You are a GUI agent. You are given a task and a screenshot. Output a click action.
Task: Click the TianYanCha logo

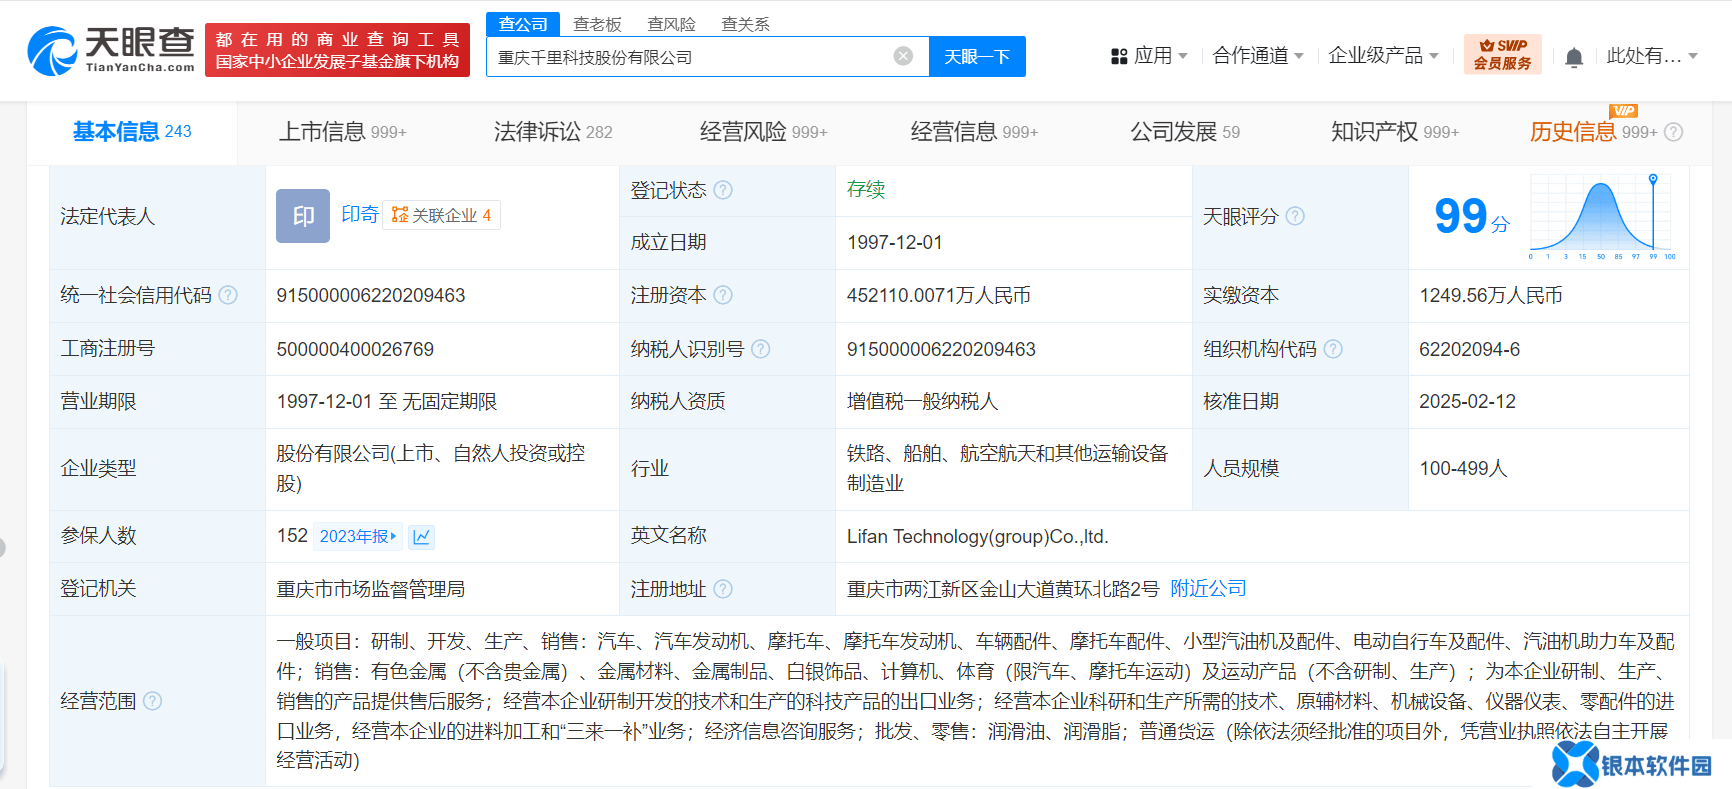[111, 50]
